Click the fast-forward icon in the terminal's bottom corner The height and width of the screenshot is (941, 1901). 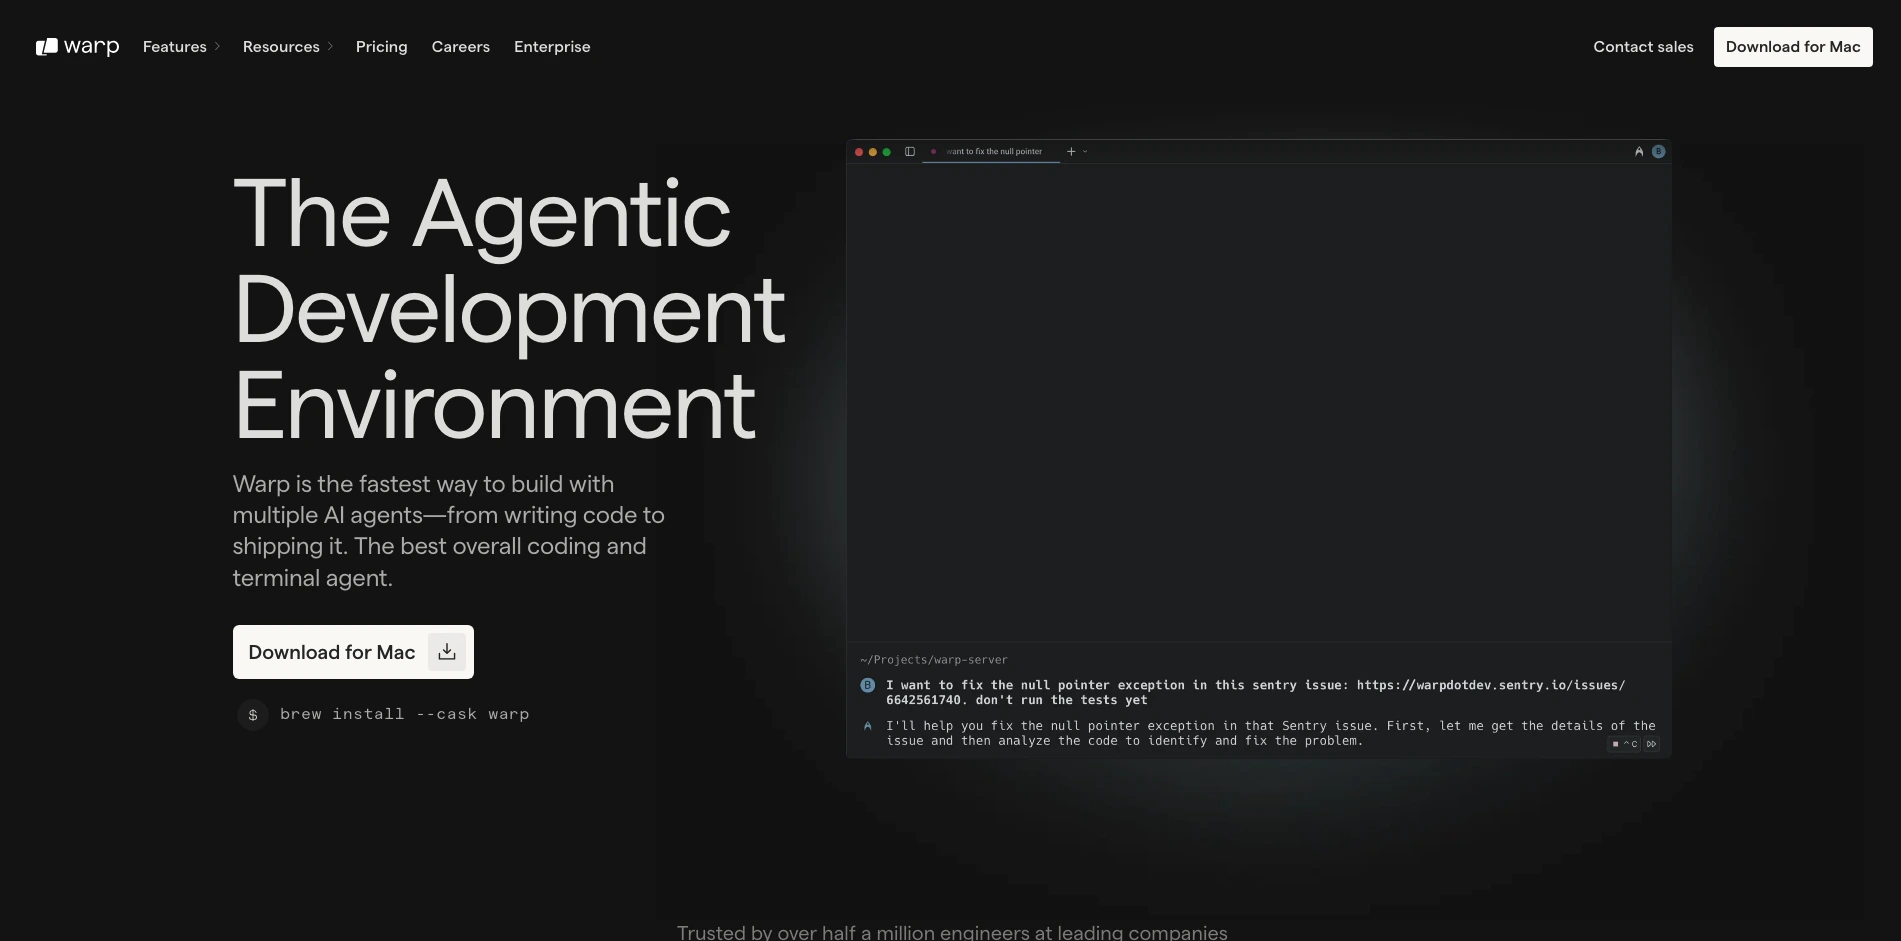[x=1651, y=744]
